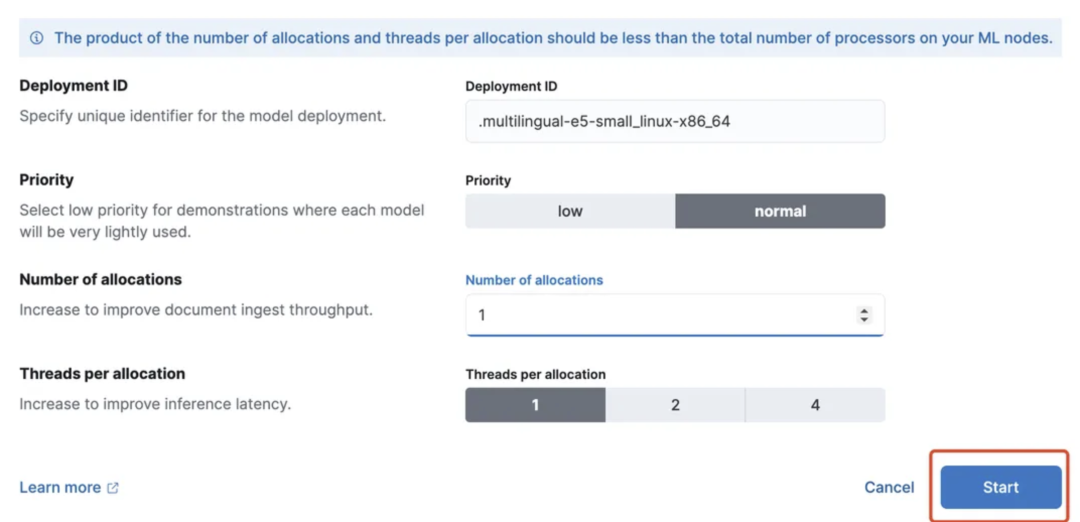Click the Priority label above the low/normal selector
The height and width of the screenshot is (522, 1080).
point(488,181)
